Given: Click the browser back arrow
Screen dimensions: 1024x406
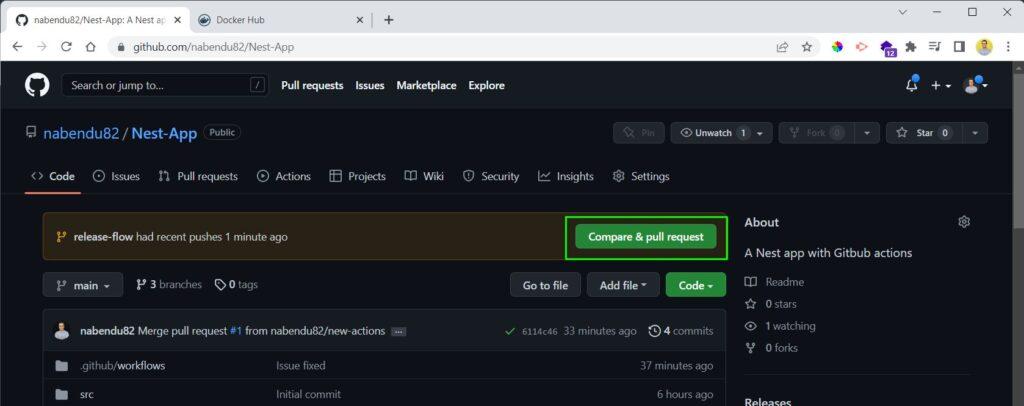Looking at the screenshot, I should [18, 47].
